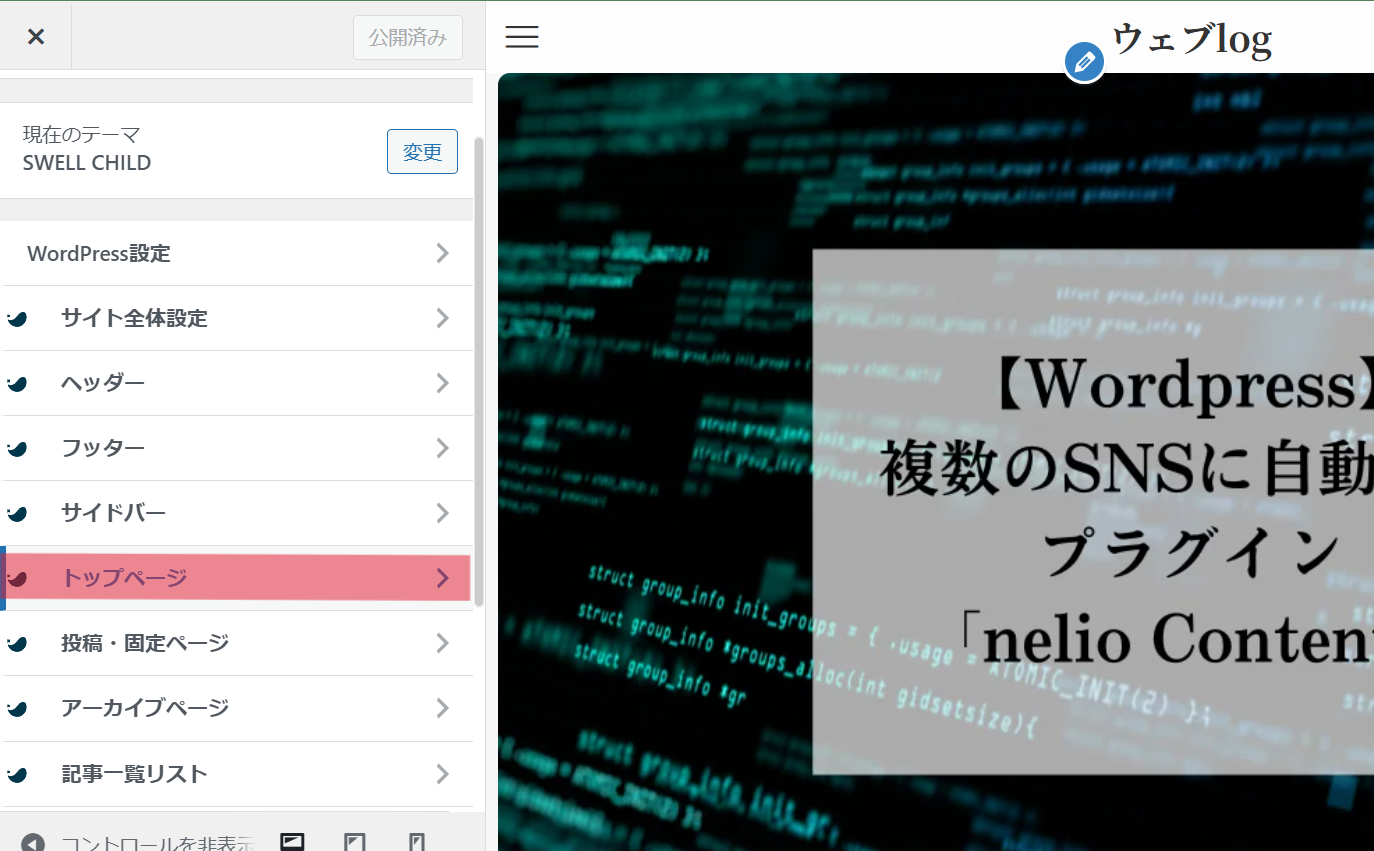1374x851 pixels.
Task: Switch preview to mobile device
Action: [x=418, y=842]
